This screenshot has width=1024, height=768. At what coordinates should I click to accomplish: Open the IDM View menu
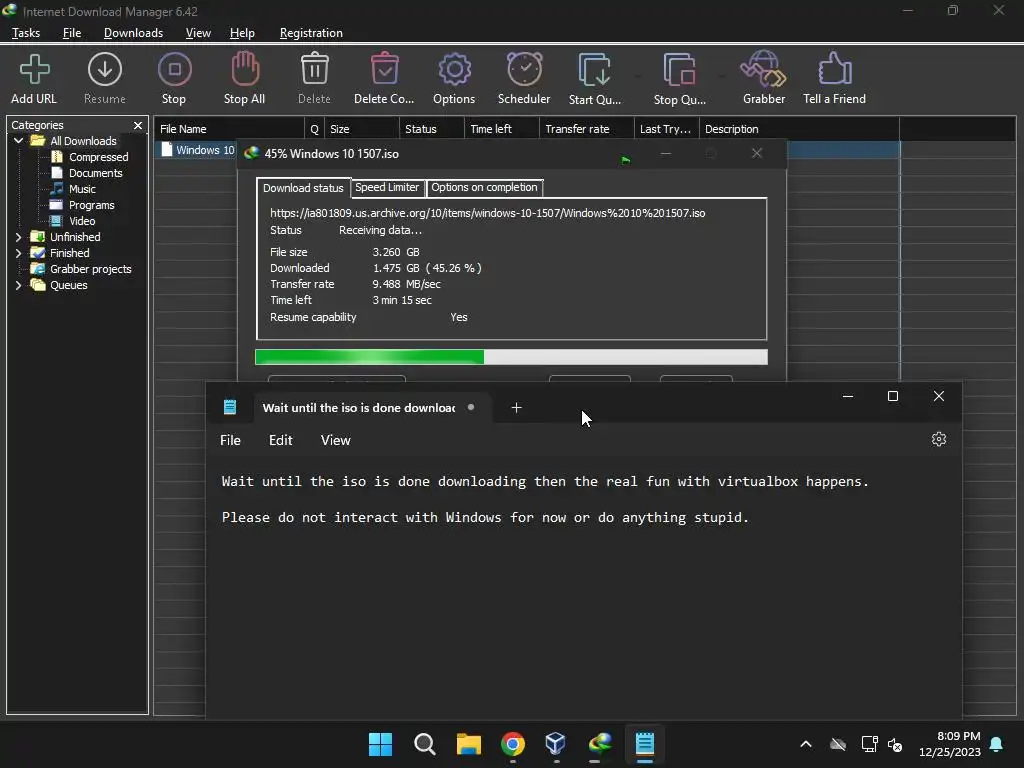pyautogui.click(x=198, y=33)
